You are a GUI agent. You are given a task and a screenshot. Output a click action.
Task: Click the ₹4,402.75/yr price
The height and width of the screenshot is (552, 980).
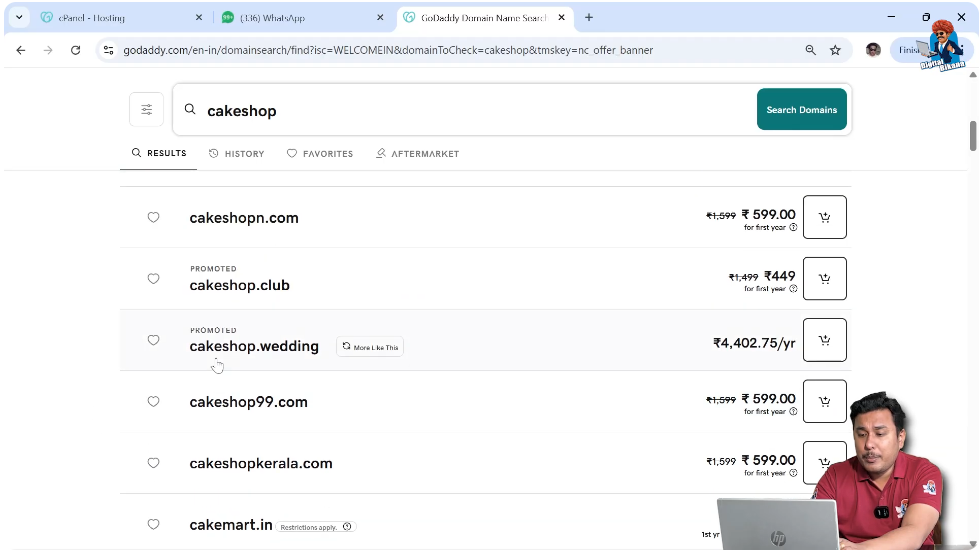coord(754,343)
